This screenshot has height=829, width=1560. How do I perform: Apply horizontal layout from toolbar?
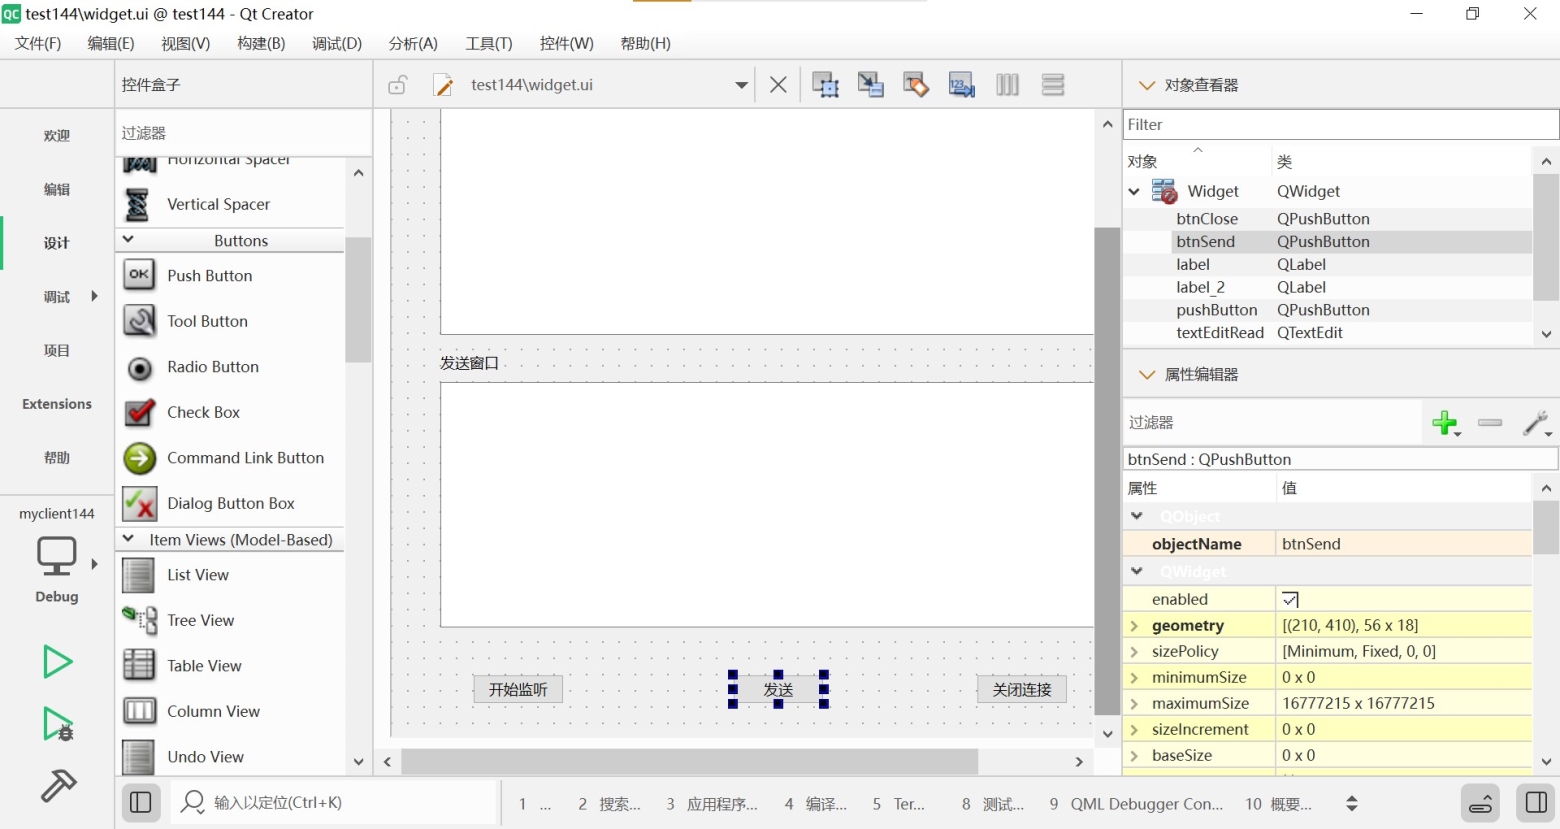click(1007, 85)
